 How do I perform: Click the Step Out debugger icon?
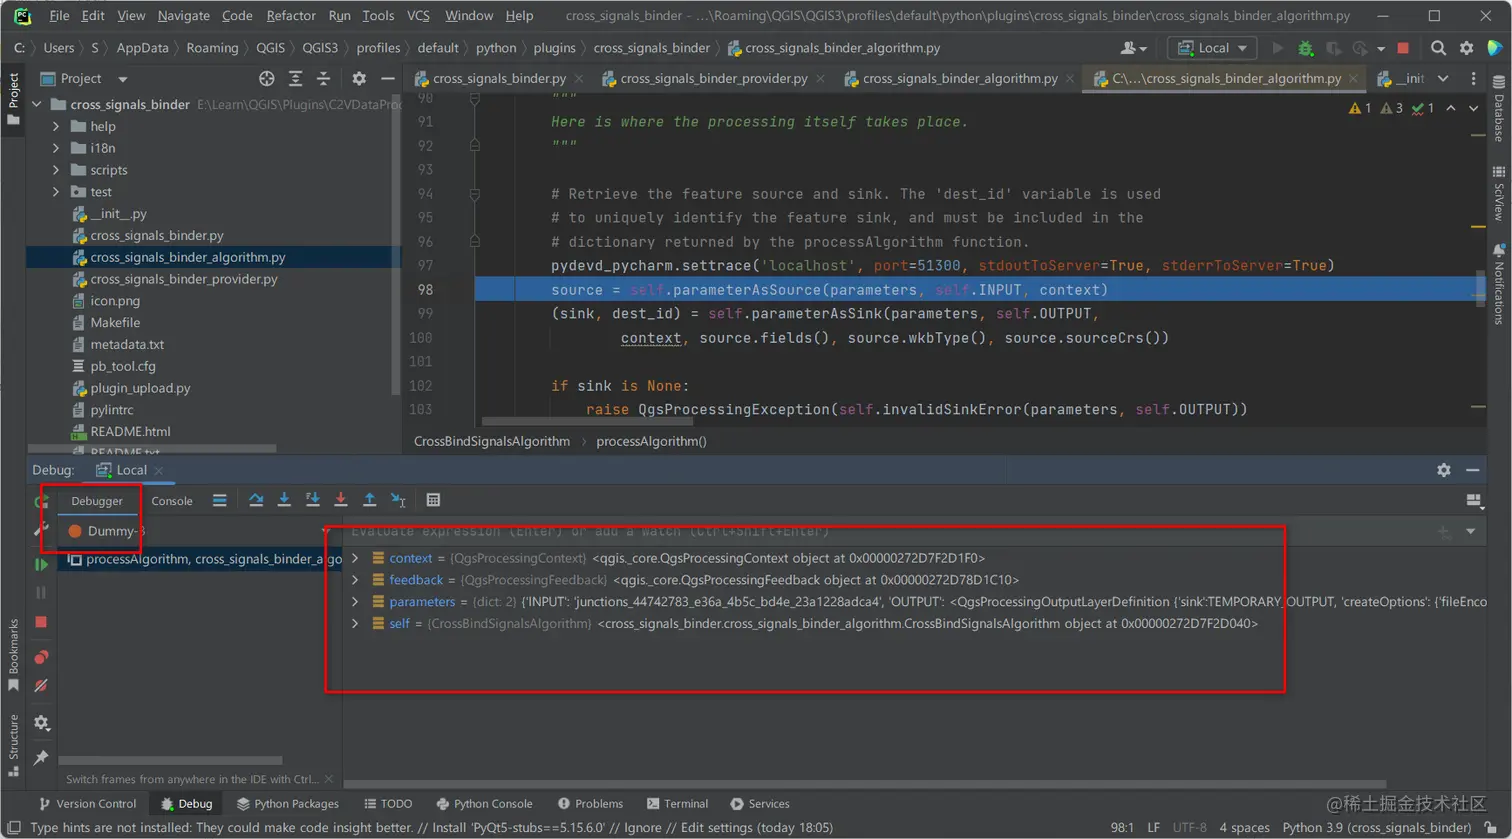(369, 500)
